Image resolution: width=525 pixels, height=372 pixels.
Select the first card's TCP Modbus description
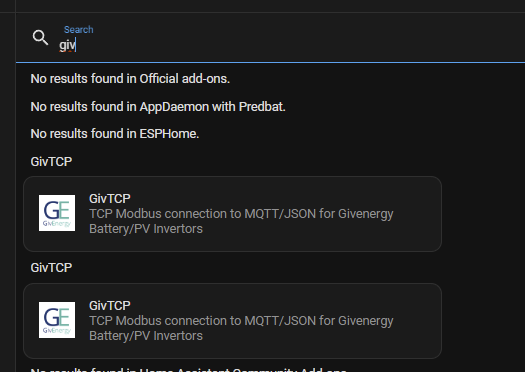click(x=241, y=221)
